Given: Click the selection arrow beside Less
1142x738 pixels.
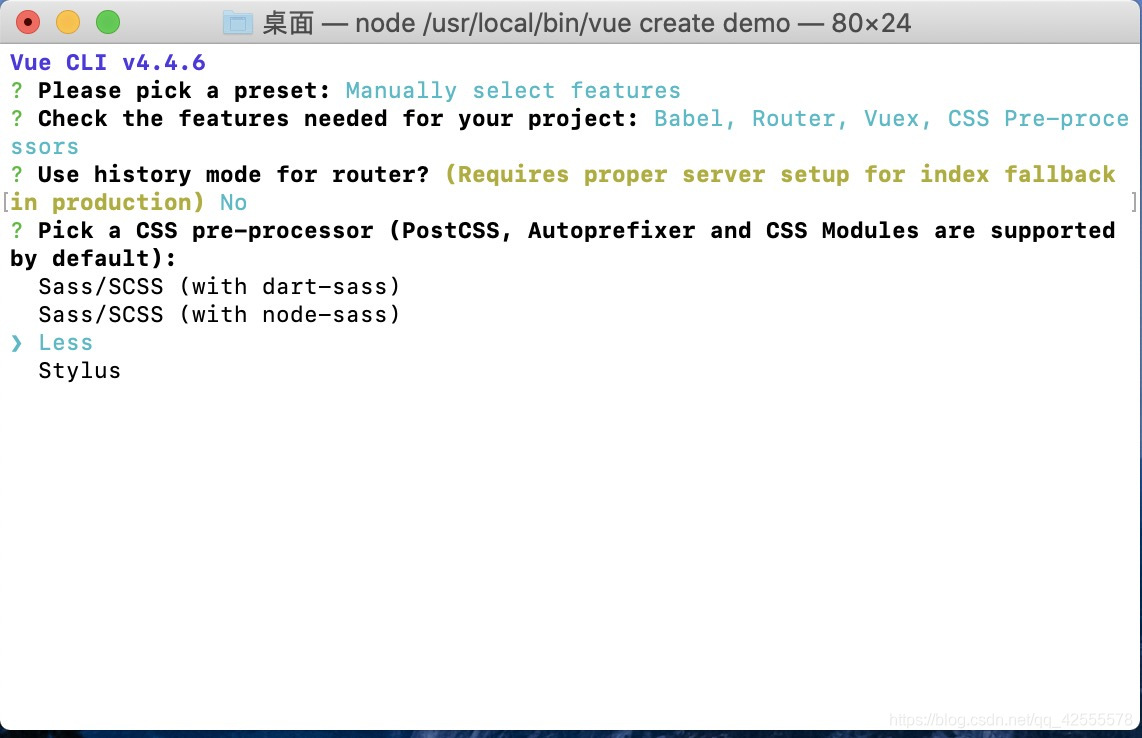Looking at the screenshot, I should (17, 343).
